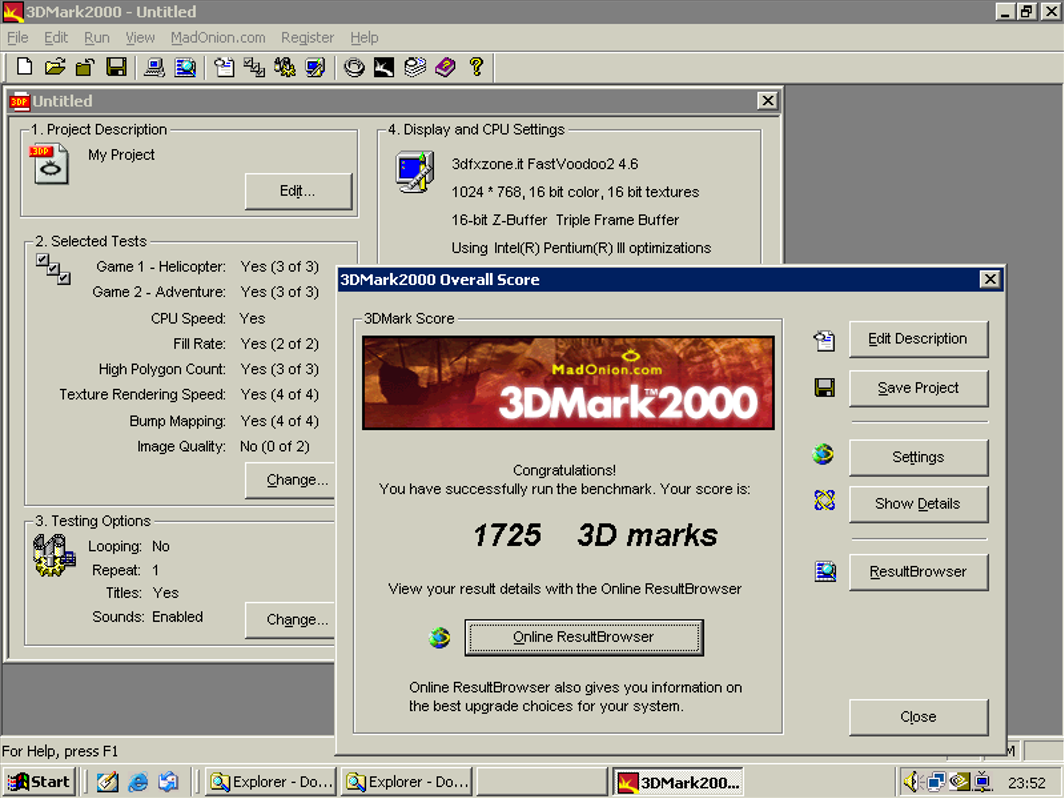
Task: Click the Open project folder icon
Action: (55, 66)
